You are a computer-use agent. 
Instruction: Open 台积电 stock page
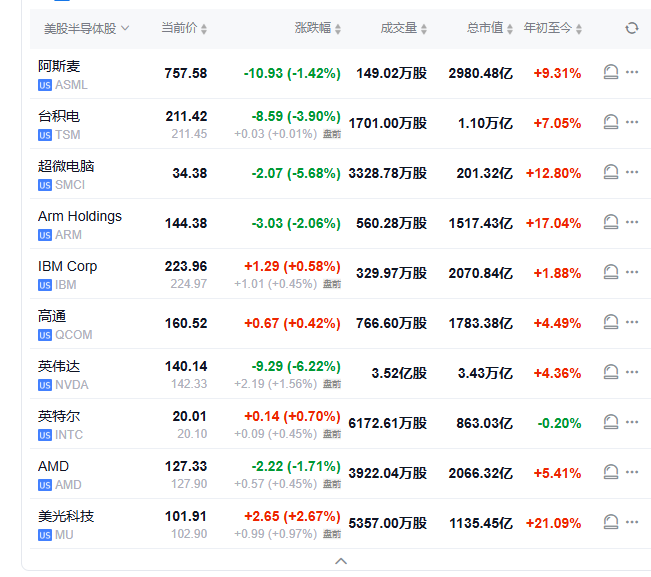click(x=59, y=116)
